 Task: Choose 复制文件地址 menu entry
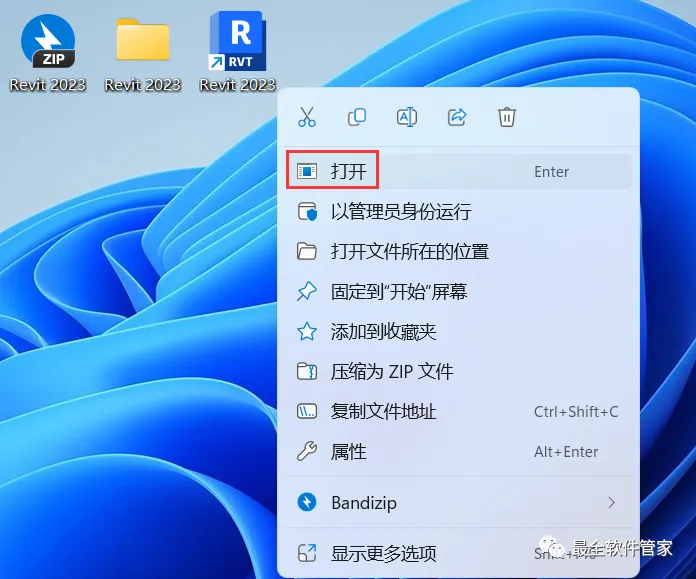point(459,412)
